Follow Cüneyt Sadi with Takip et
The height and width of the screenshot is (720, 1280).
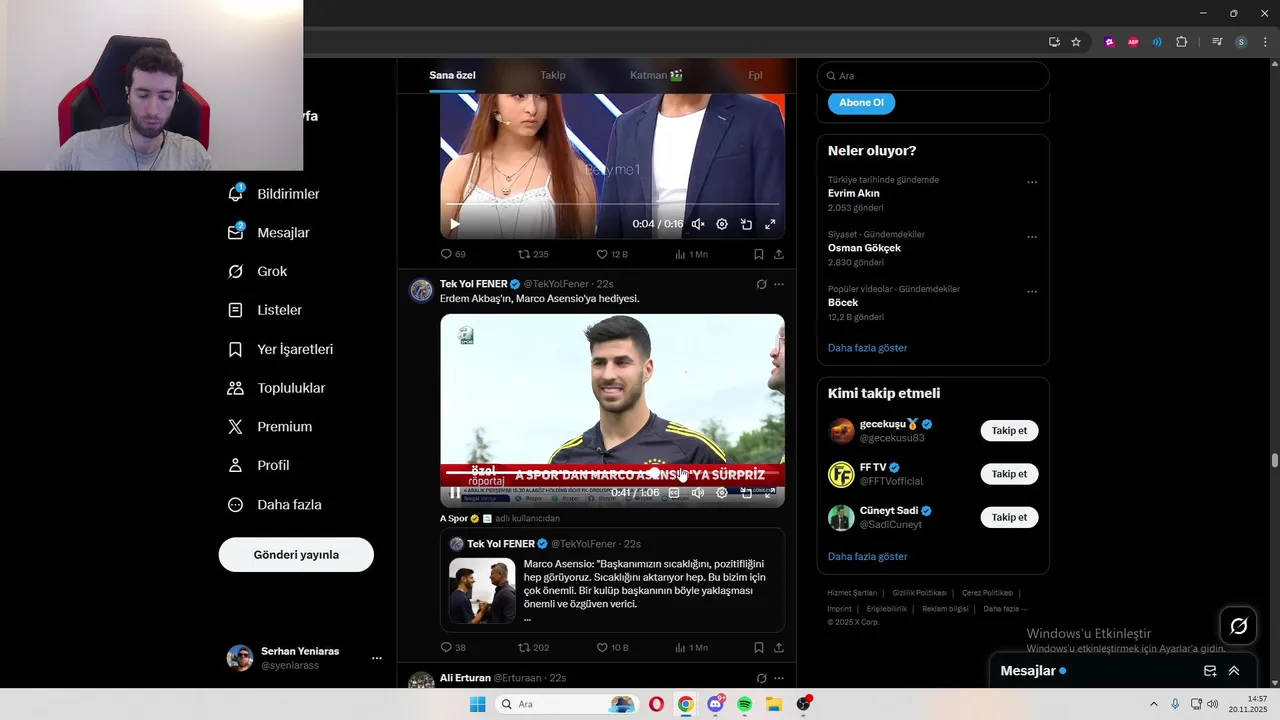(1009, 517)
